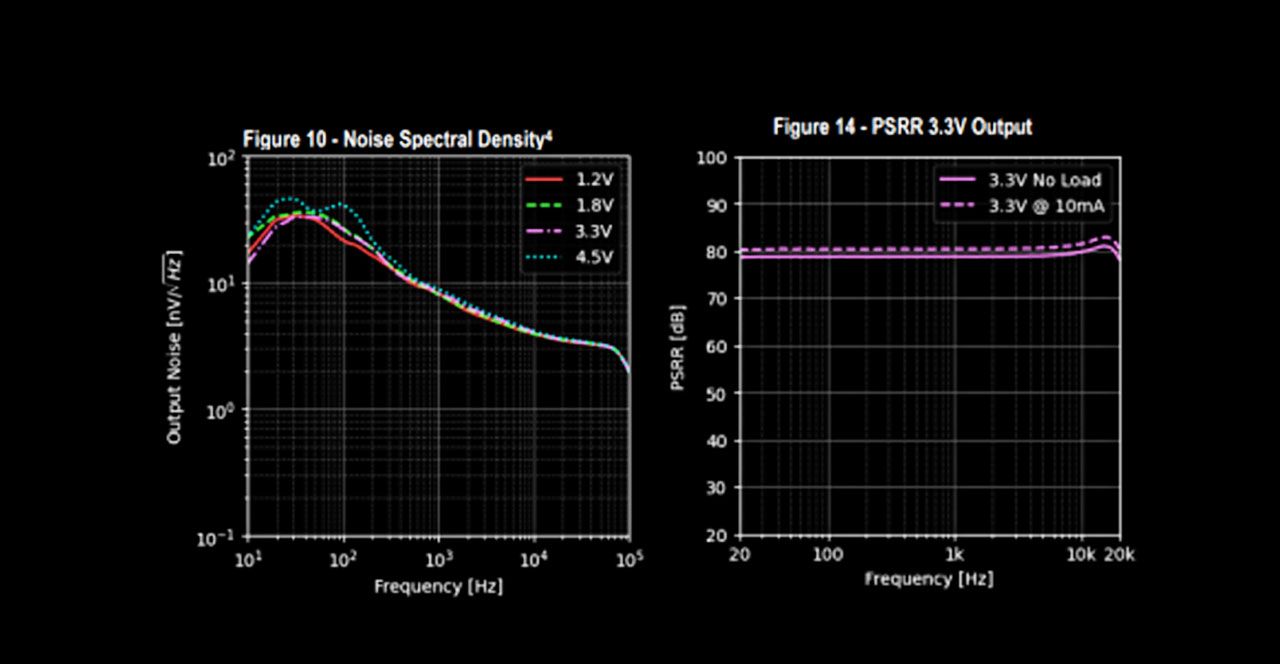Click the '10⁵' x-axis tick on the noise chart
Viewport: 1280px width, 664px height.
point(628,559)
